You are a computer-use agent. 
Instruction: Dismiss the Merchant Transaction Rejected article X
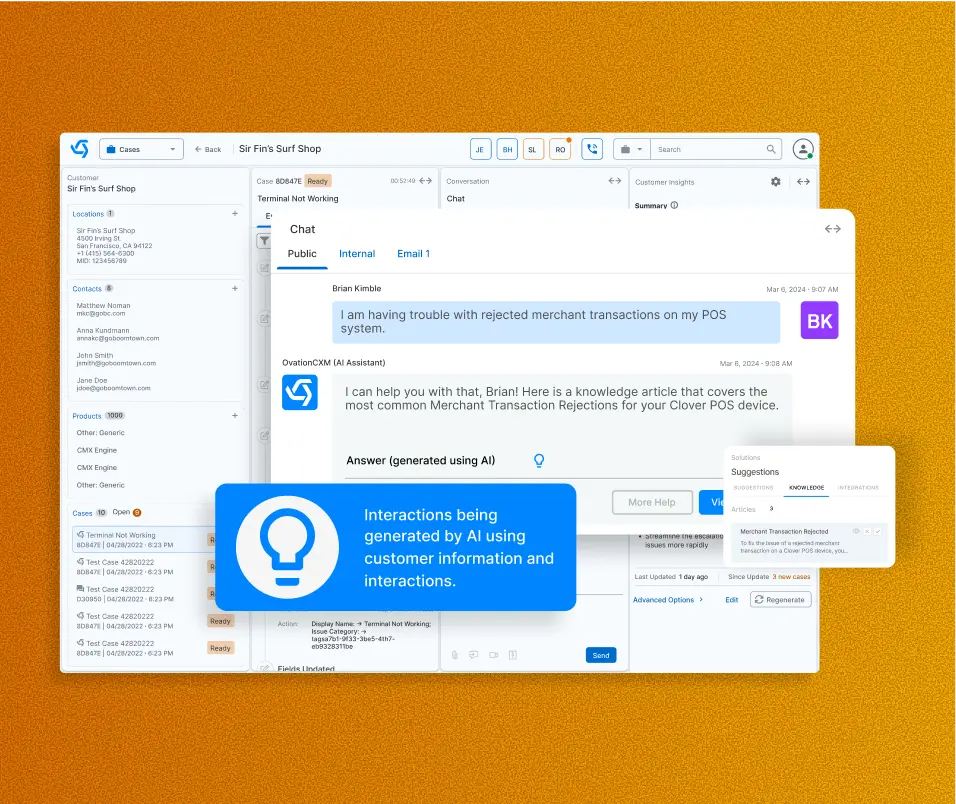tap(867, 531)
